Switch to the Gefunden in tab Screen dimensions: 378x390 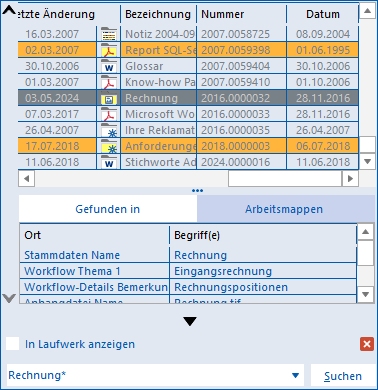point(108,209)
